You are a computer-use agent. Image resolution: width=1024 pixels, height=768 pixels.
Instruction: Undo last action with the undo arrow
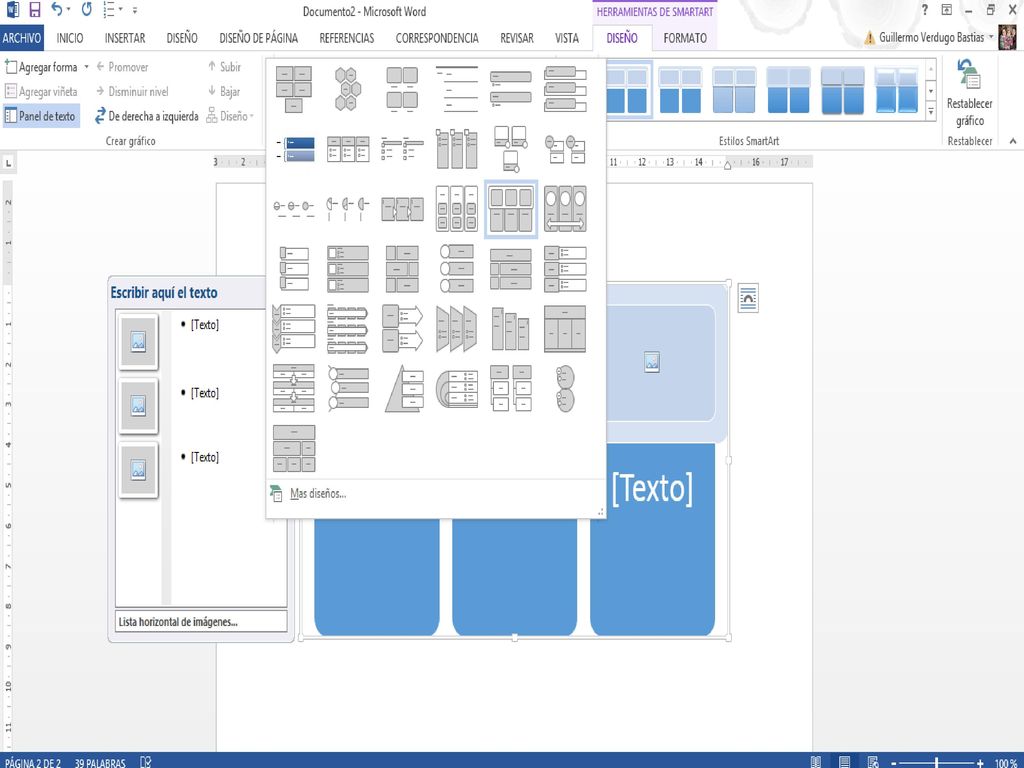[57, 9]
